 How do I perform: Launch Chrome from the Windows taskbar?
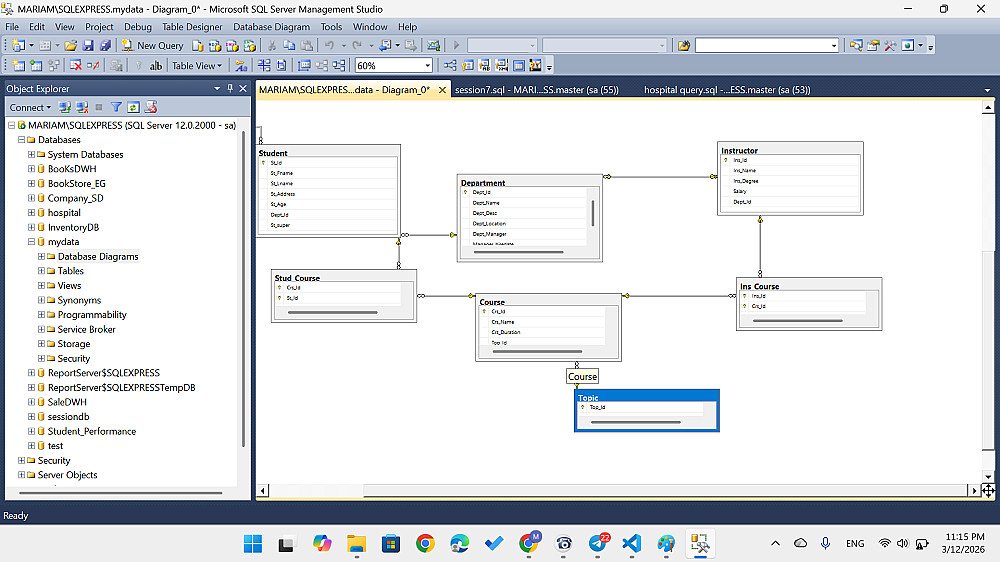coord(425,543)
